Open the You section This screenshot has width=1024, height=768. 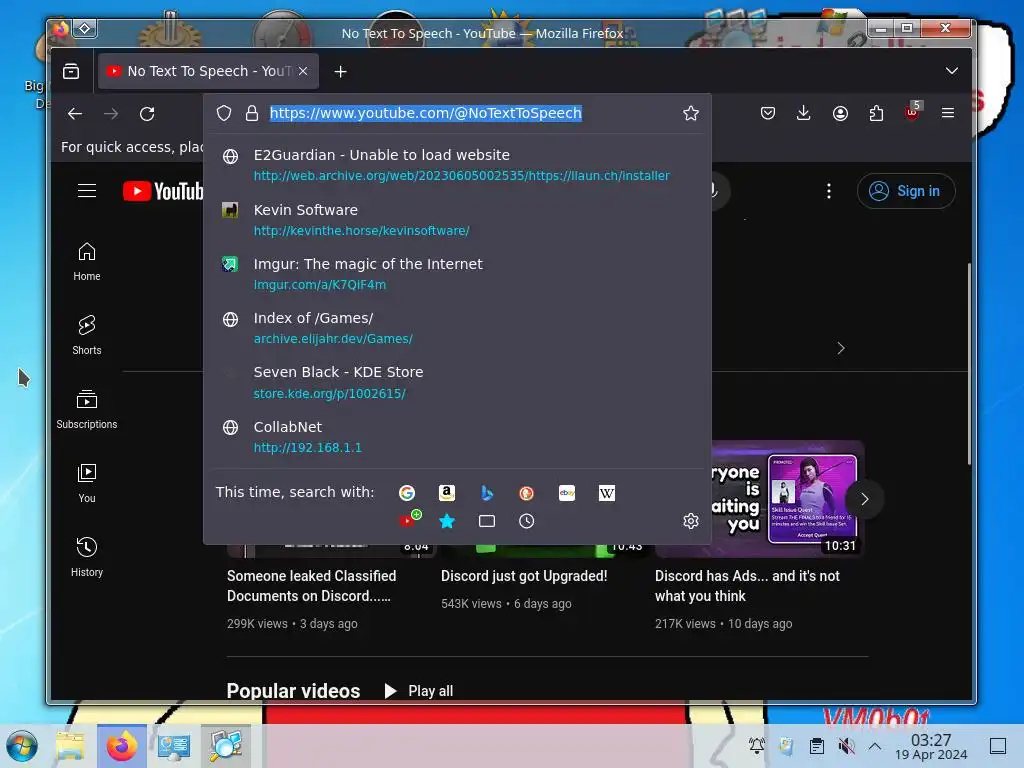(x=87, y=483)
